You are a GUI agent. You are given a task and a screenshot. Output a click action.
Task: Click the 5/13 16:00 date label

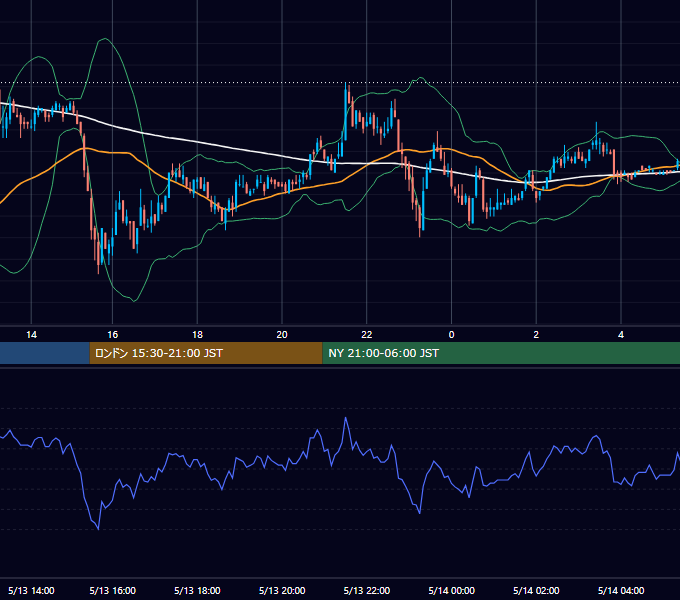point(112,590)
